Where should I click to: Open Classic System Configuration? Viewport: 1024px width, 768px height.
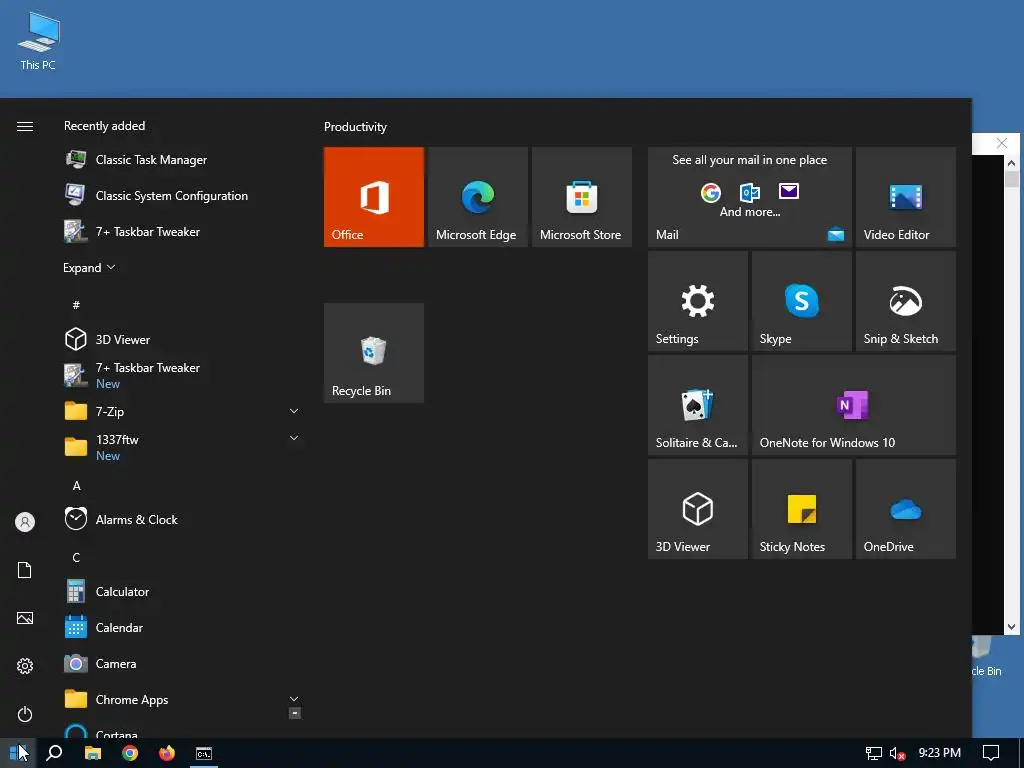pyautogui.click(x=182, y=196)
